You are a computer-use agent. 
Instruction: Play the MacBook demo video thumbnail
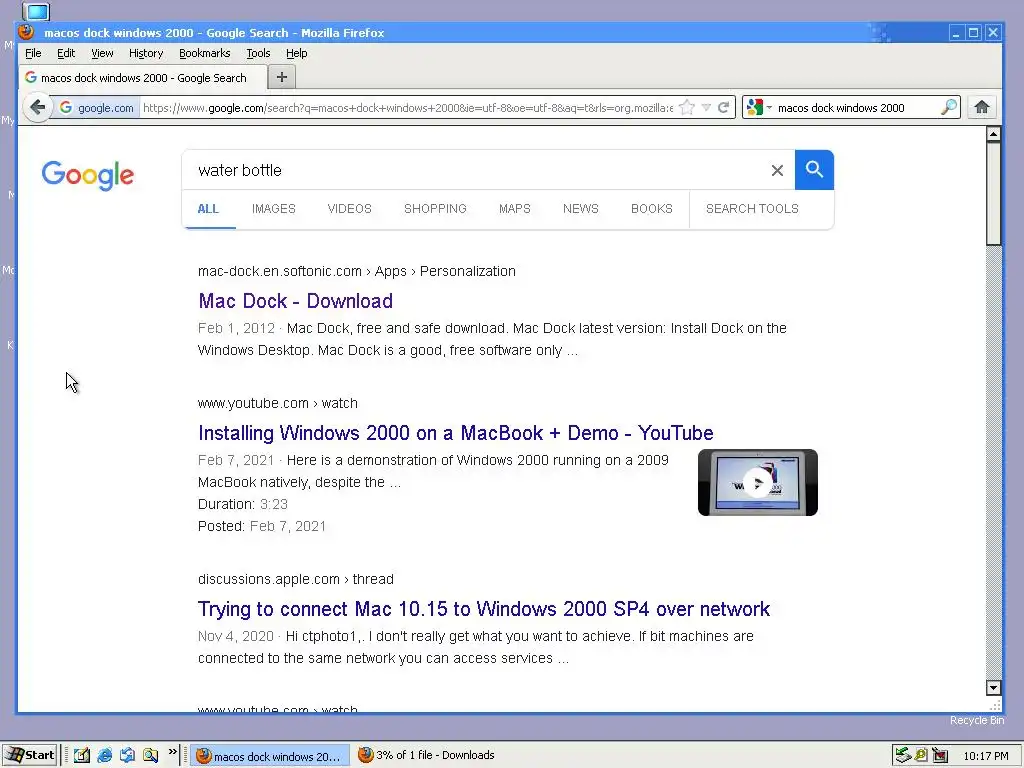tap(758, 483)
